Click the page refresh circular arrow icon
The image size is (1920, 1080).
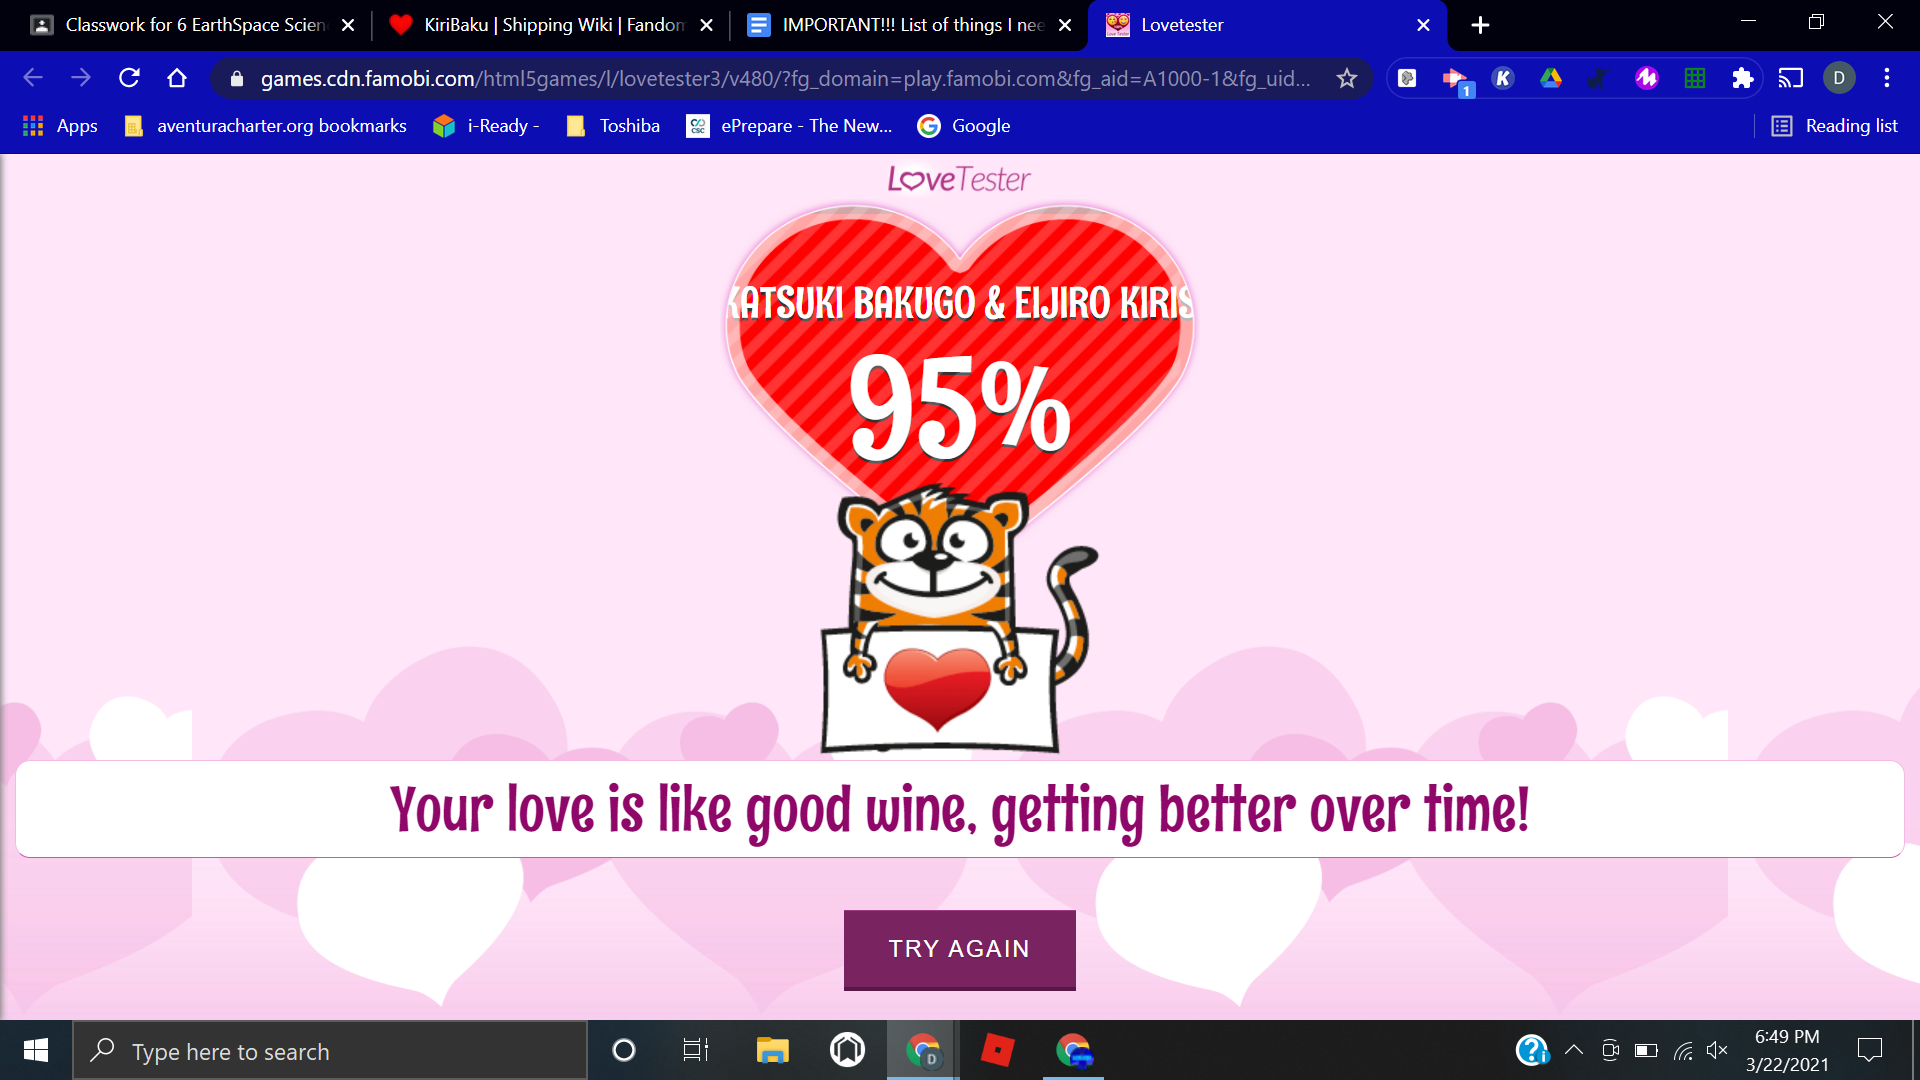(128, 80)
